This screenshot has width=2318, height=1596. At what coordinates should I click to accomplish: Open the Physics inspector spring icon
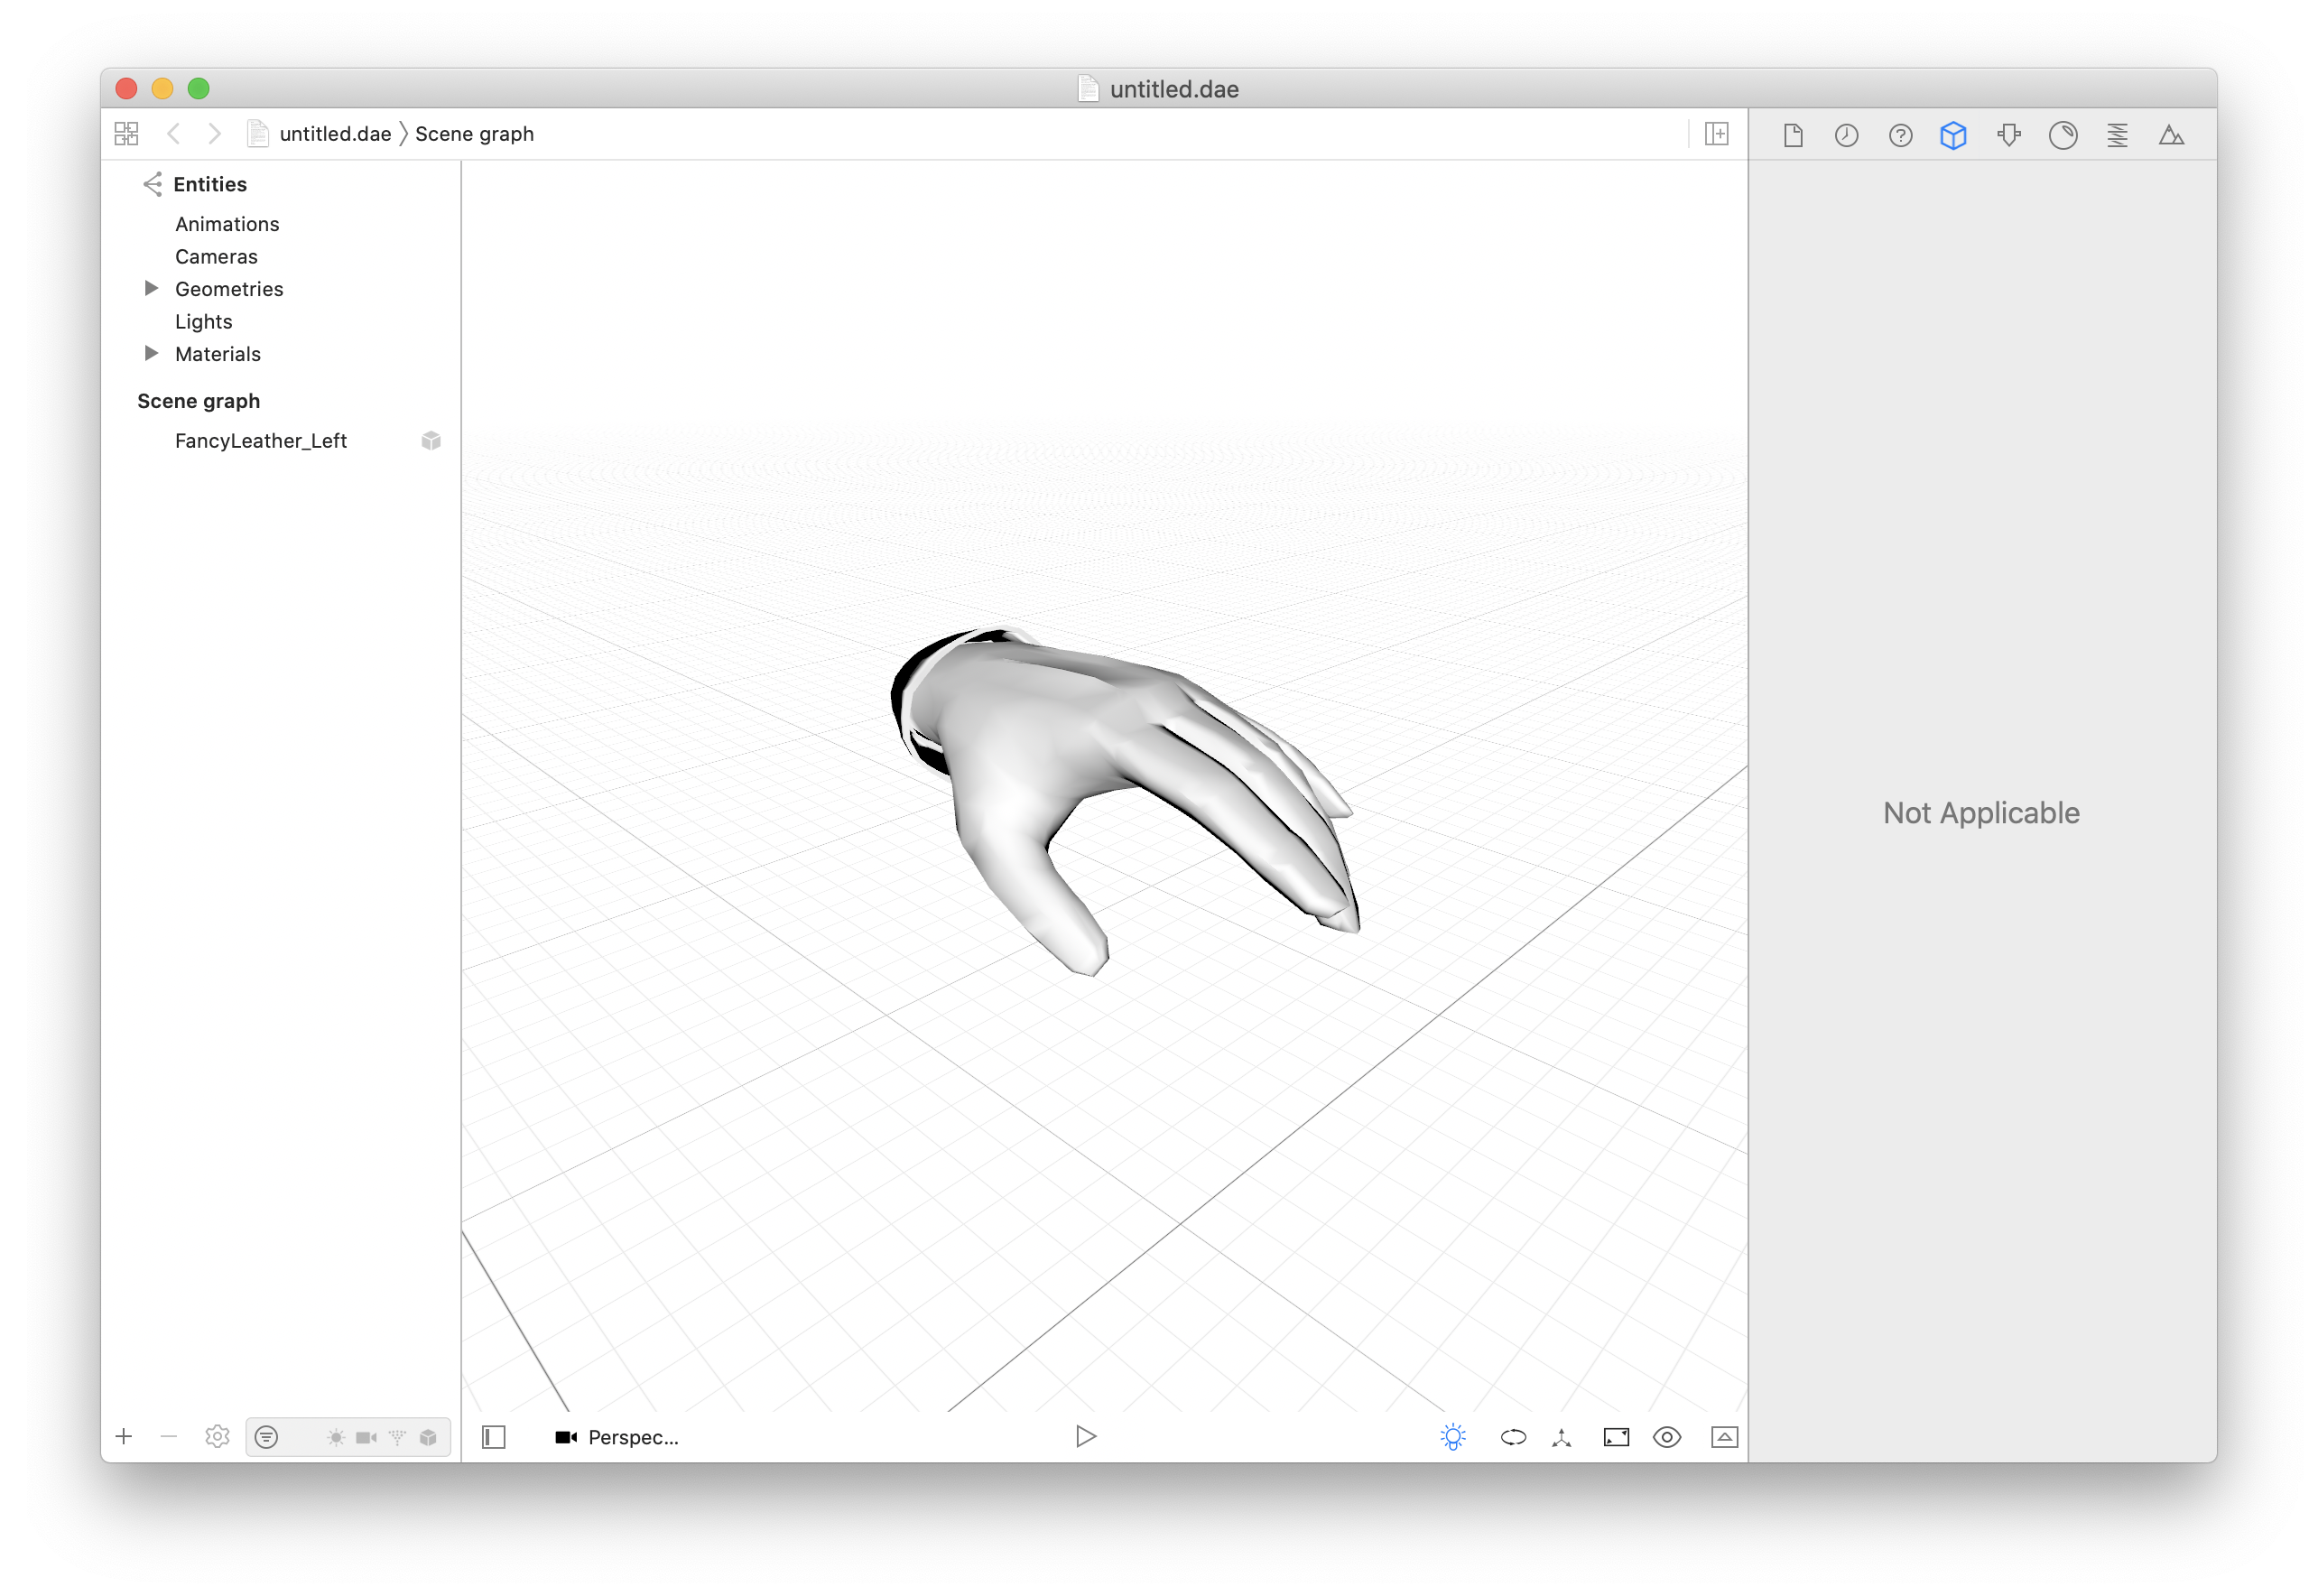[x=2117, y=135]
